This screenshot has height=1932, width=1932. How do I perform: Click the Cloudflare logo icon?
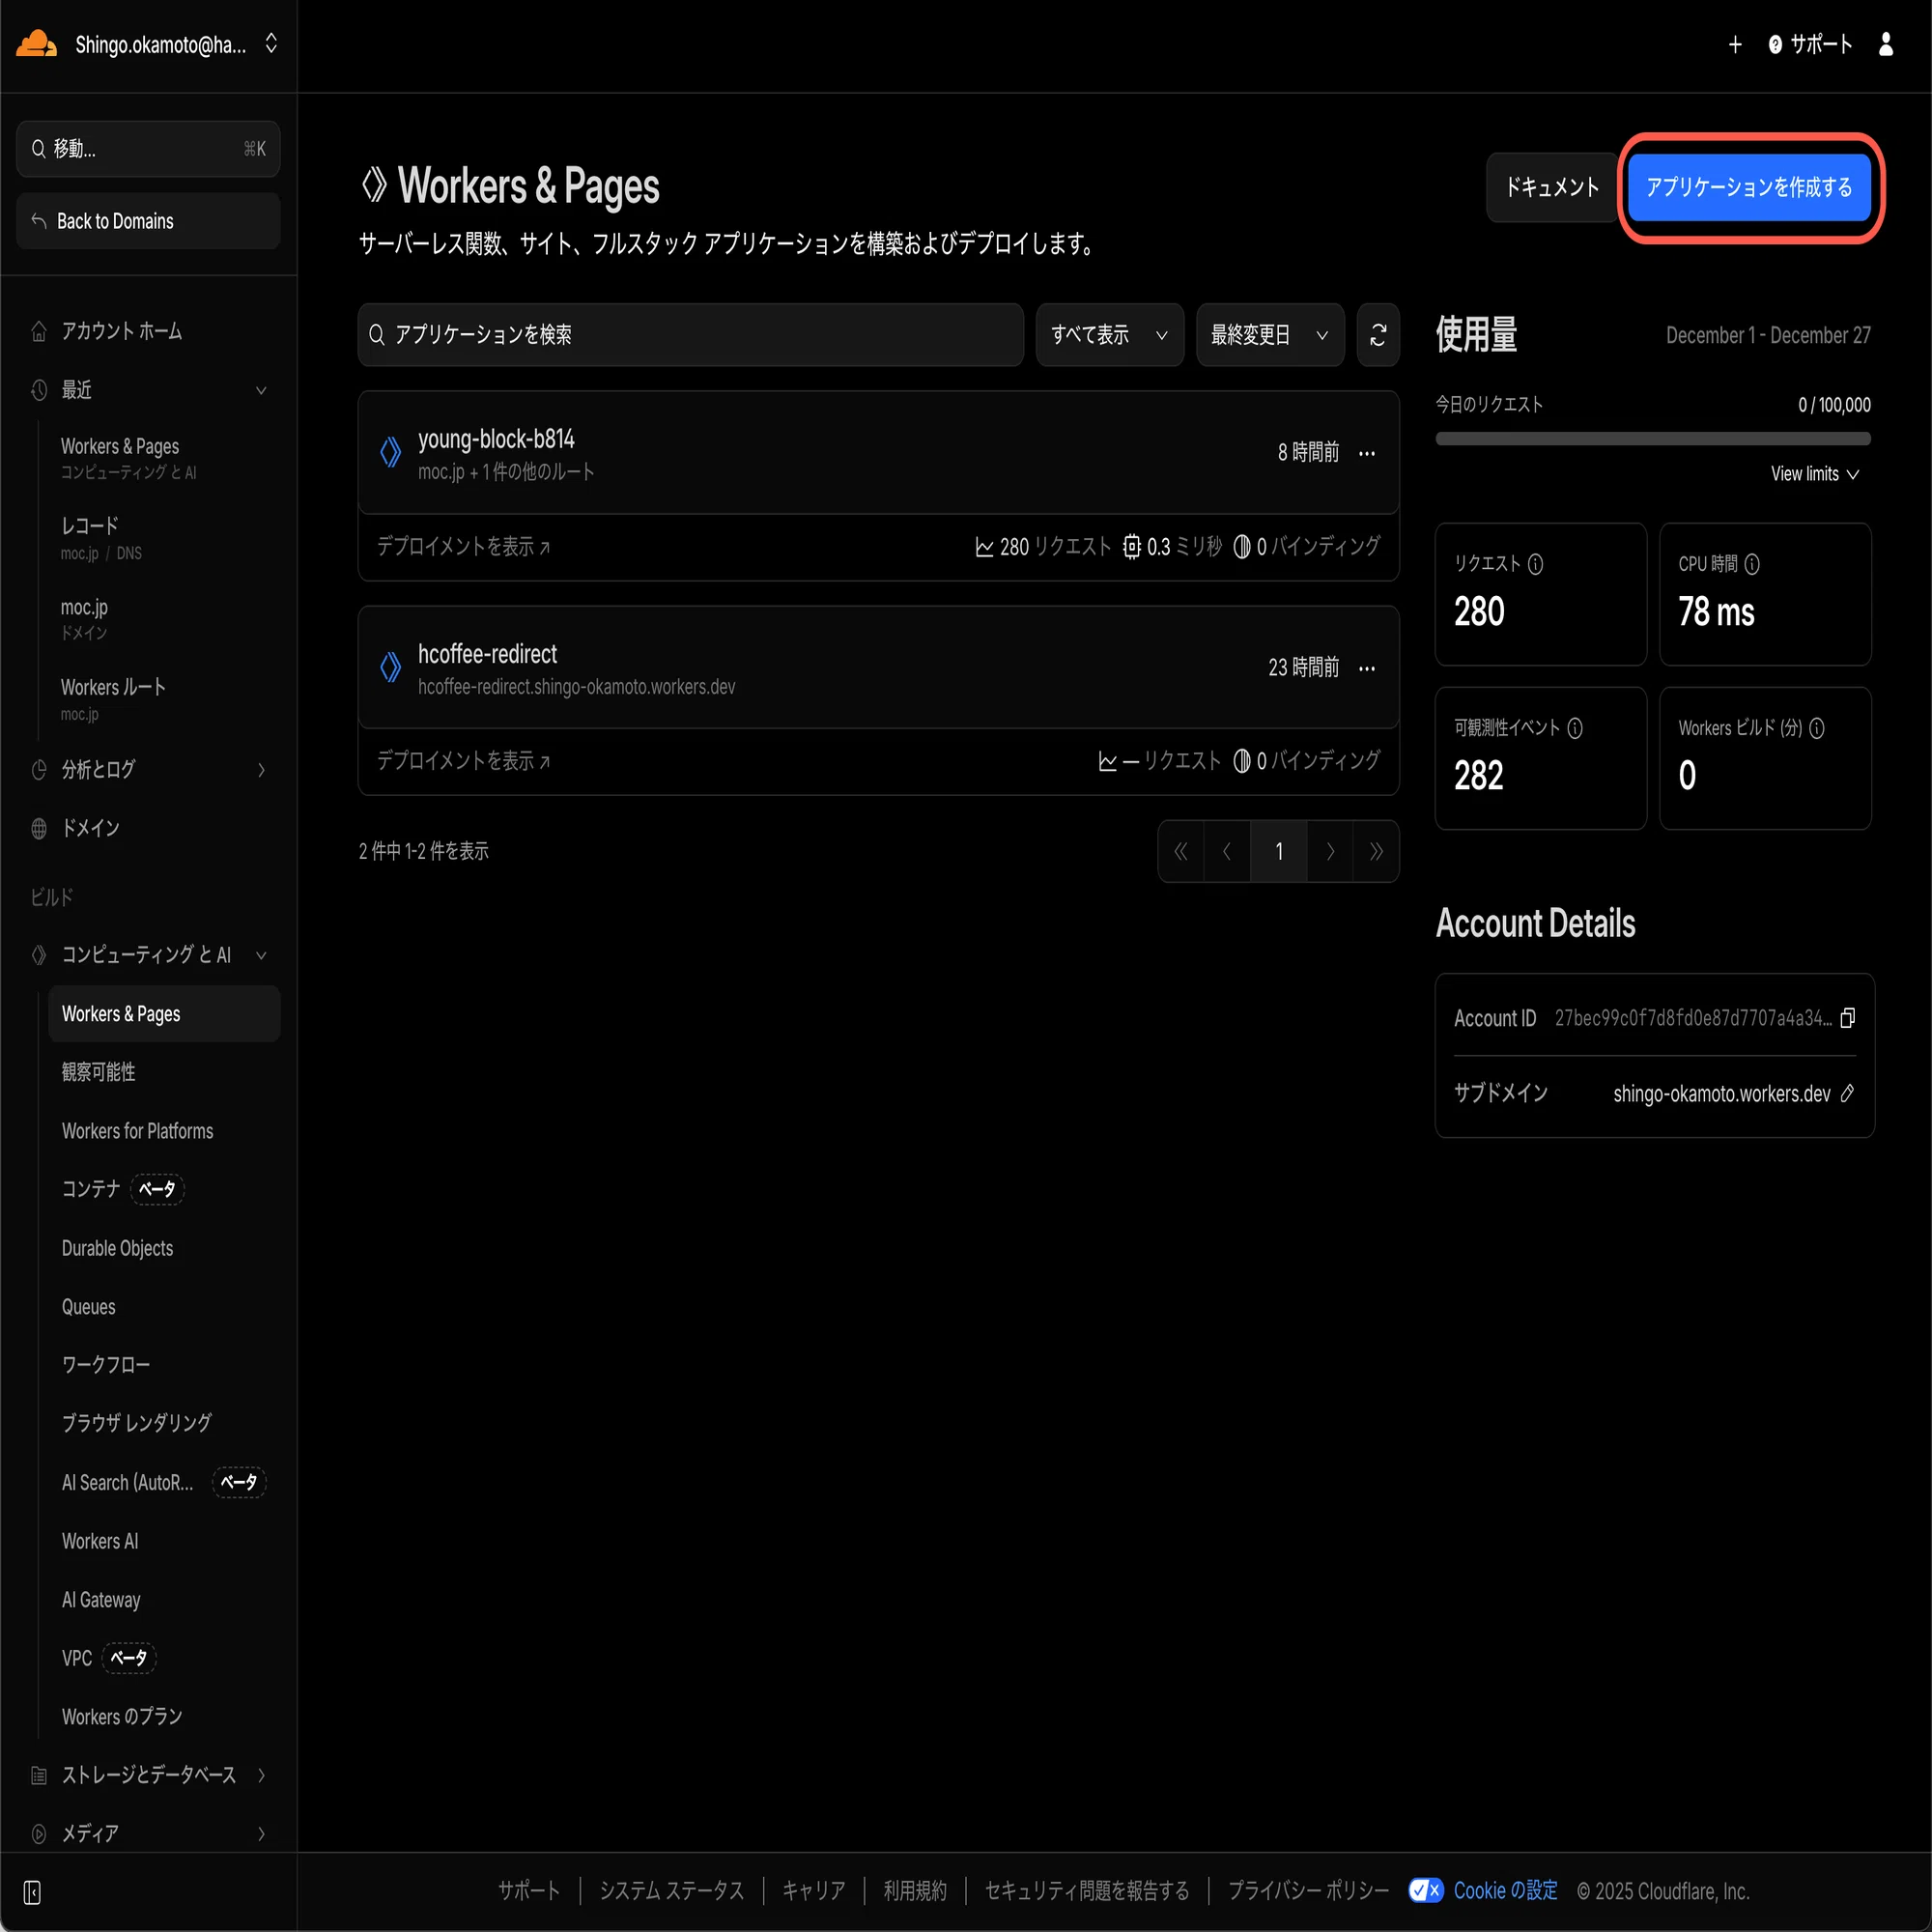coord(37,44)
